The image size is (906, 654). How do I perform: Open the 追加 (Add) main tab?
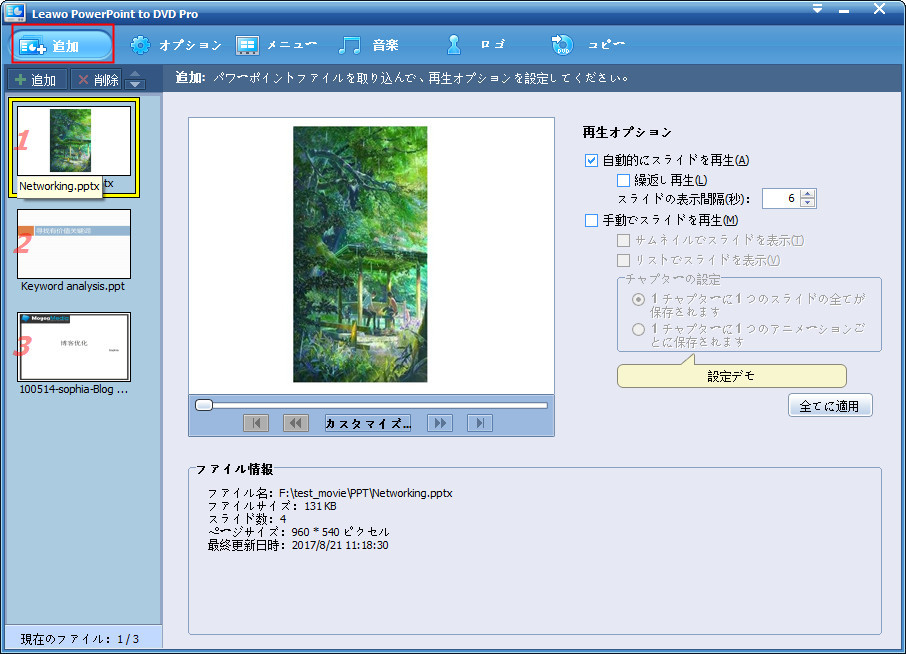(x=62, y=45)
